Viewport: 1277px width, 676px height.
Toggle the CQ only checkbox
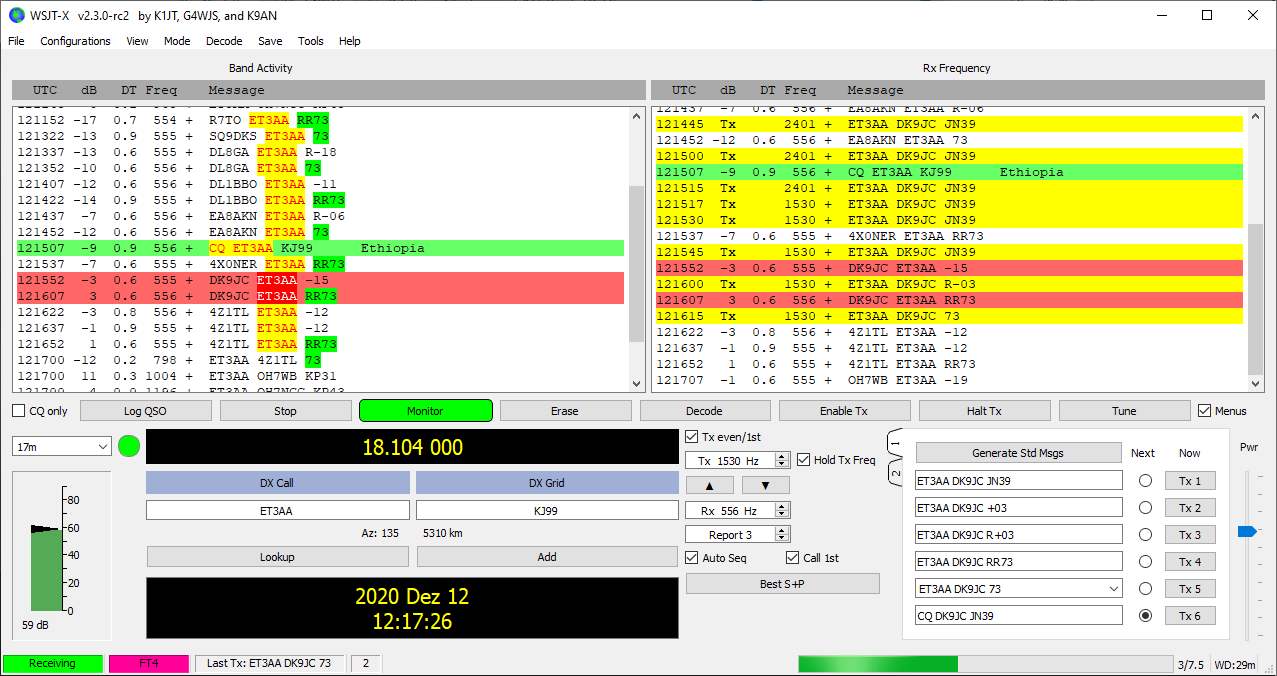tap(19, 411)
